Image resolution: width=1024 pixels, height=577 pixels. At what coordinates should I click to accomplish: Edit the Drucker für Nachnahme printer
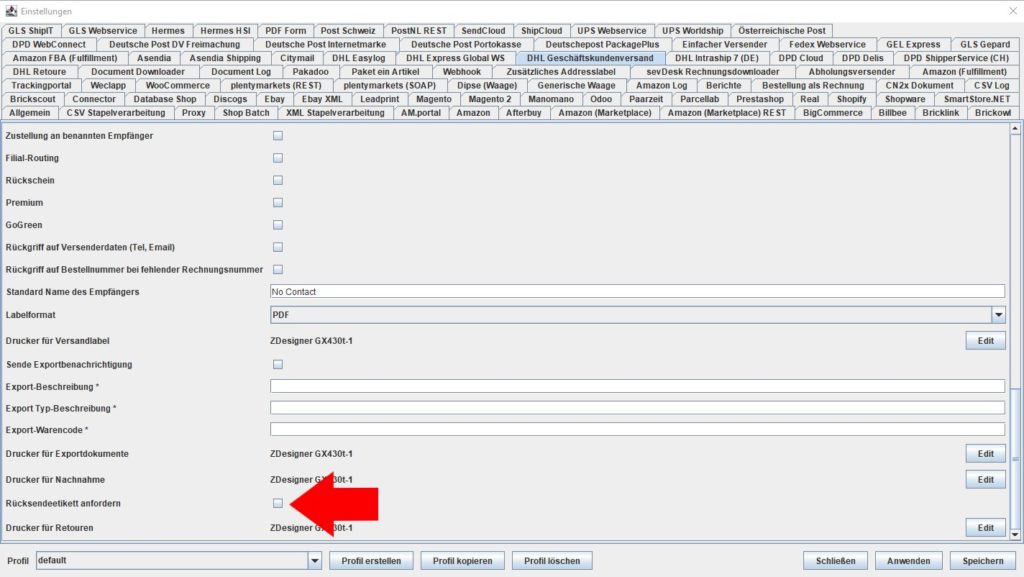click(985, 480)
